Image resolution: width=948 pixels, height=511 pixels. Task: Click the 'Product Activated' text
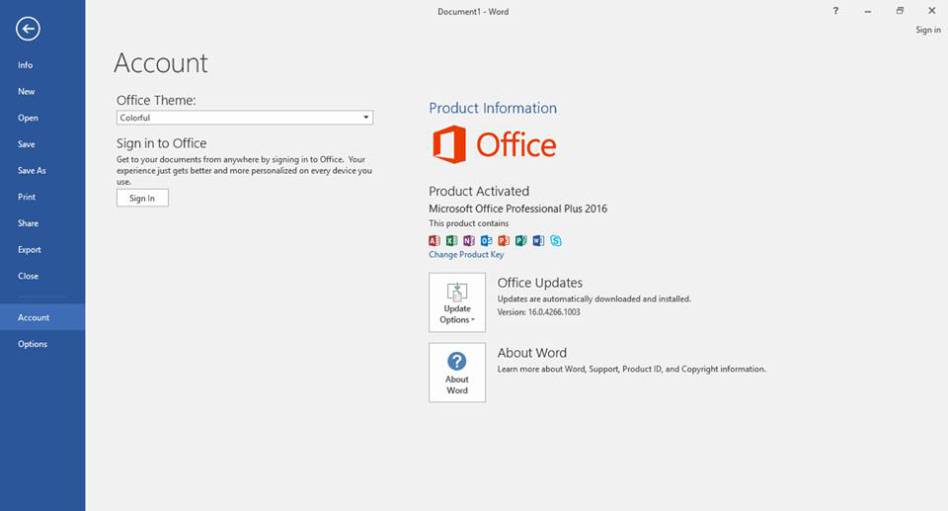click(479, 191)
